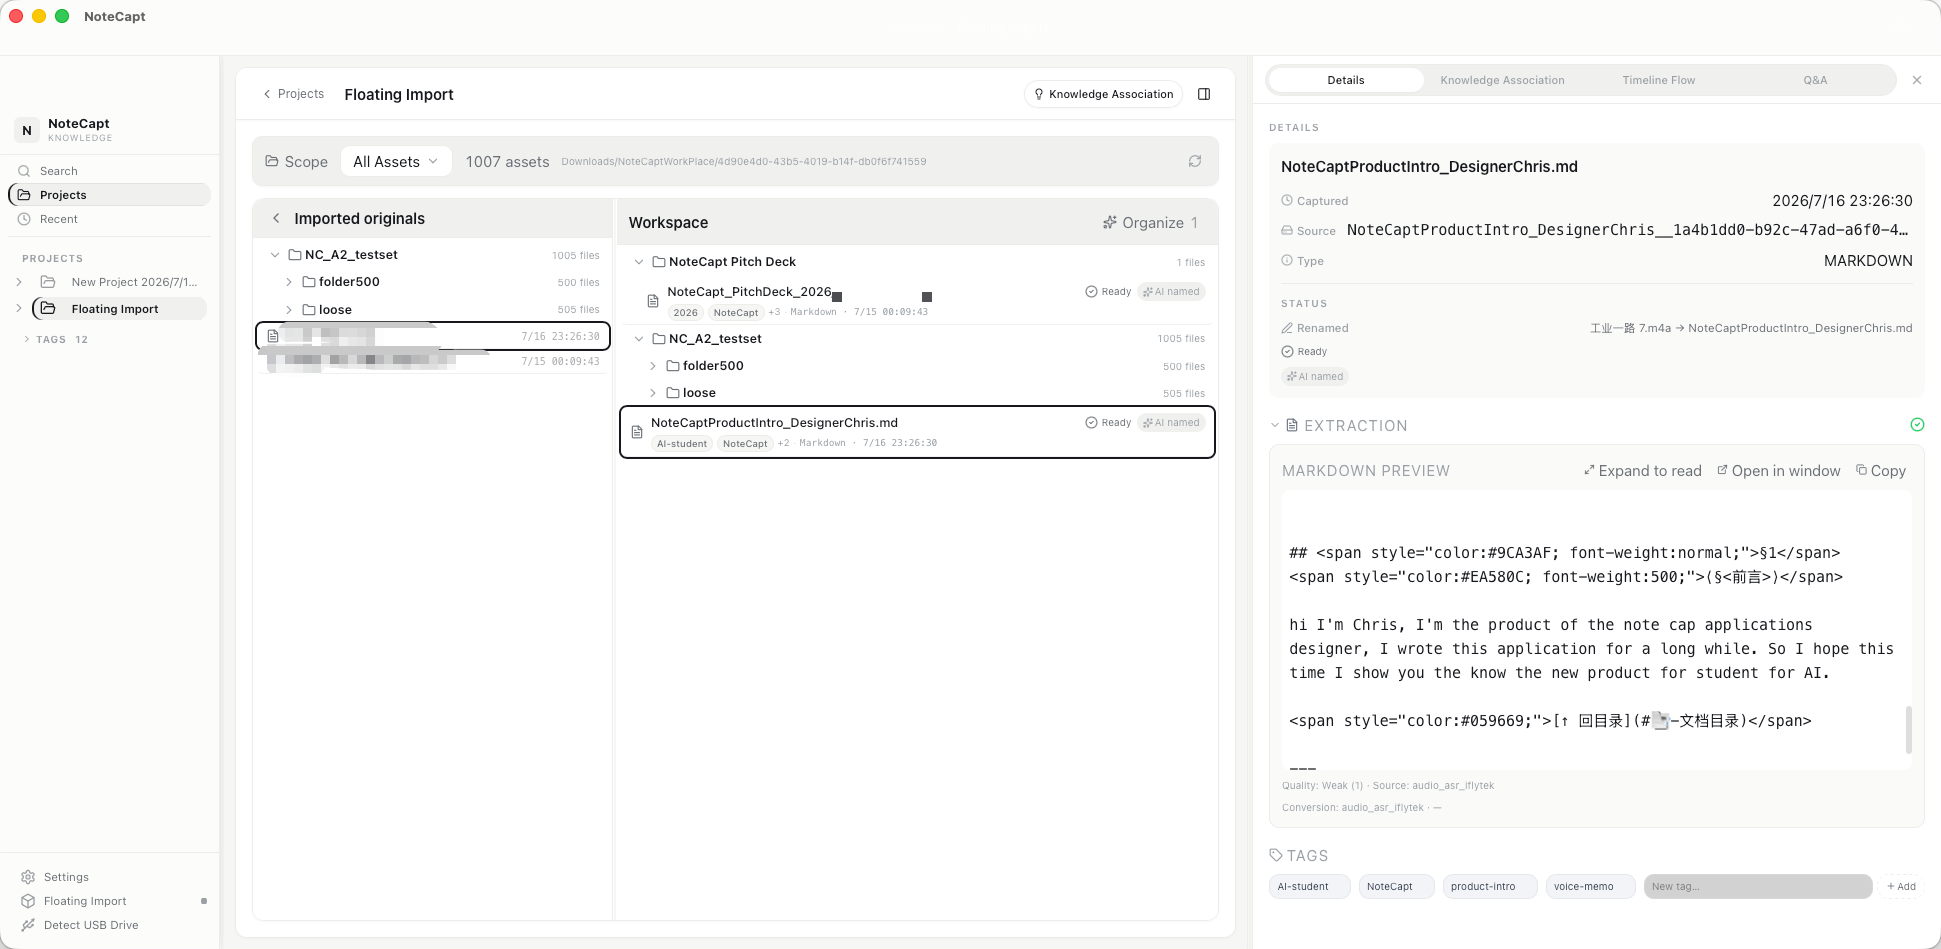Click the NoteCapt tag in TAGS section

pyautogui.click(x=1396, y=886)
